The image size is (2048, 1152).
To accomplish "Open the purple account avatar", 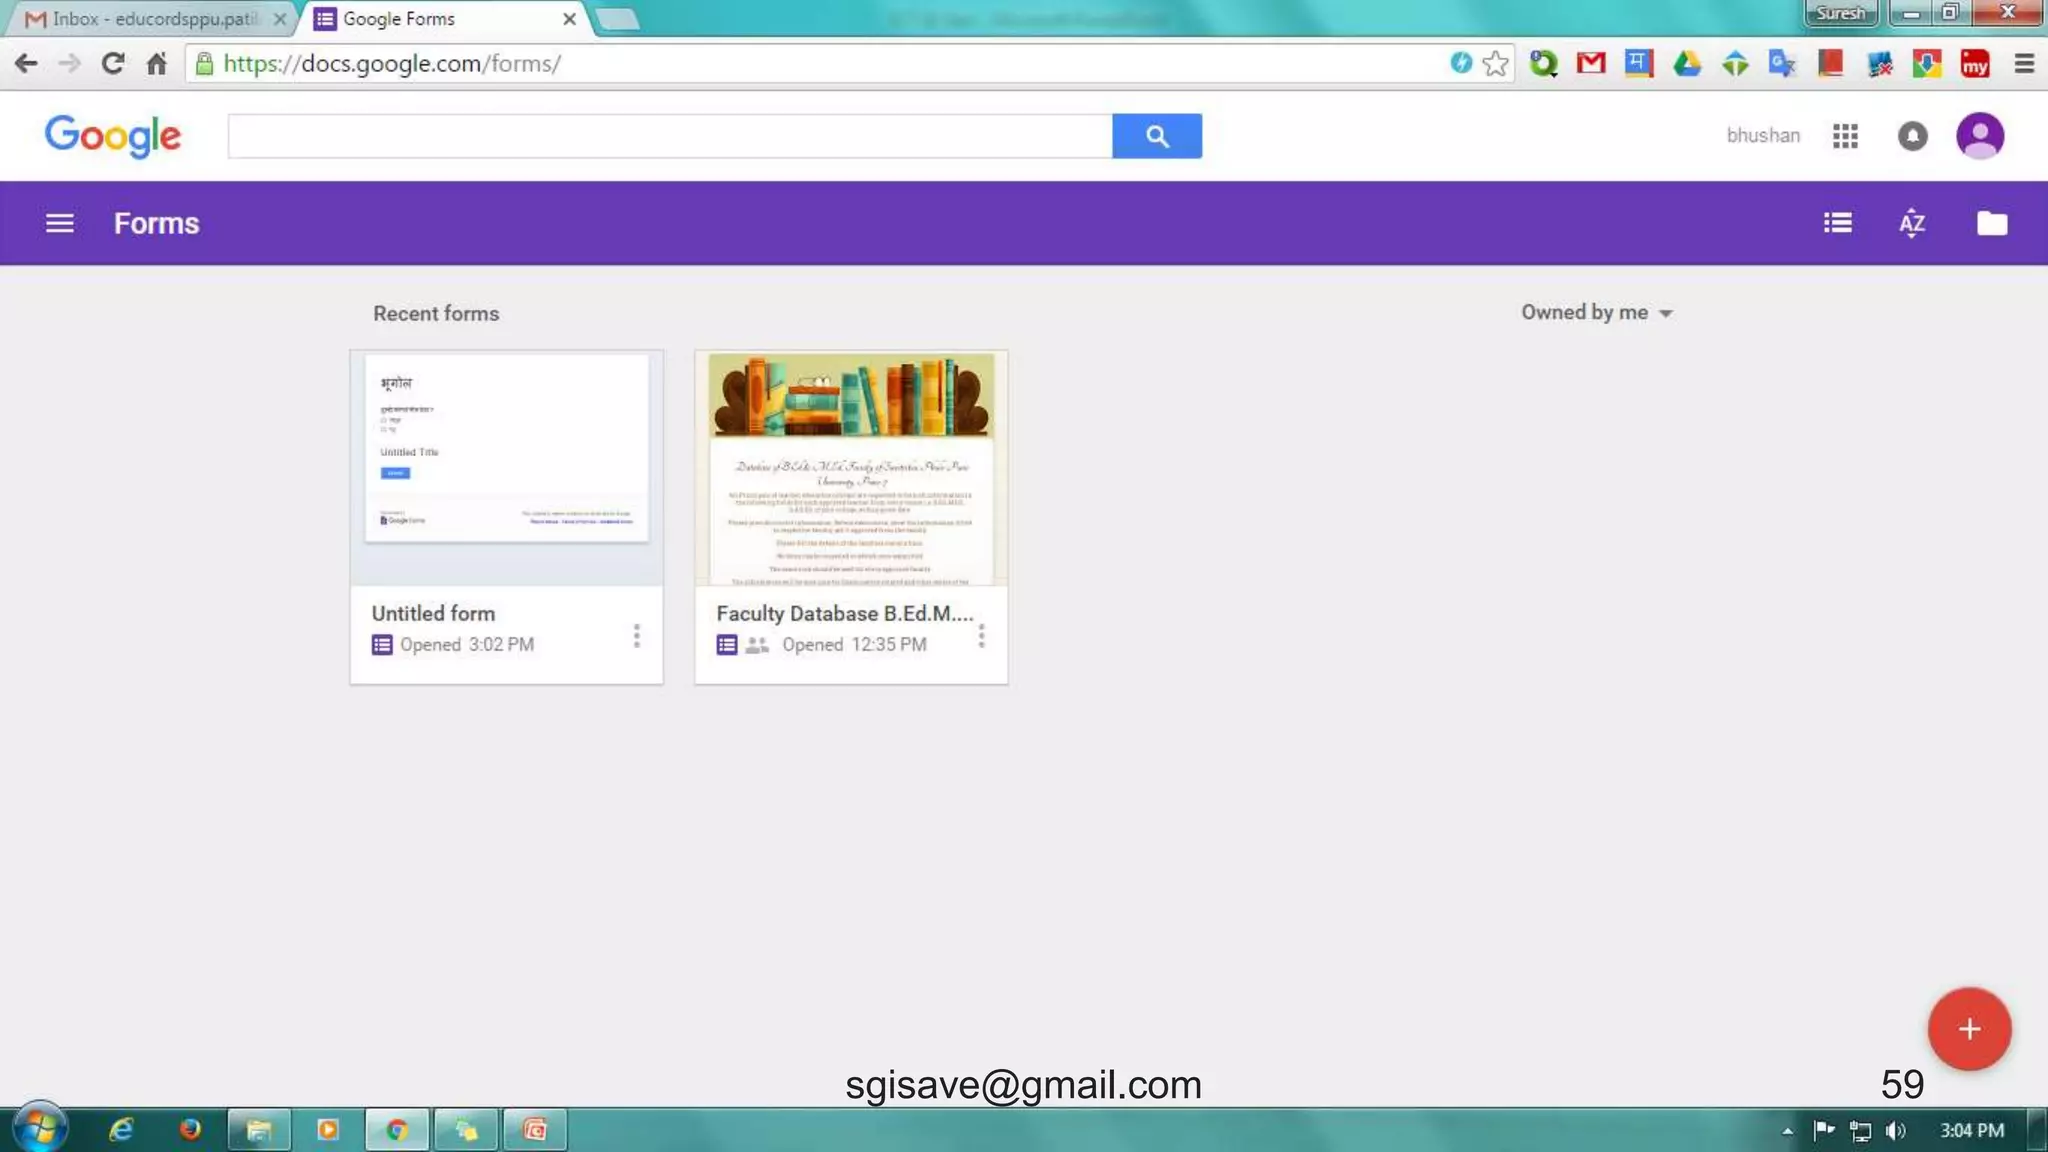I will click(1979, 136).
